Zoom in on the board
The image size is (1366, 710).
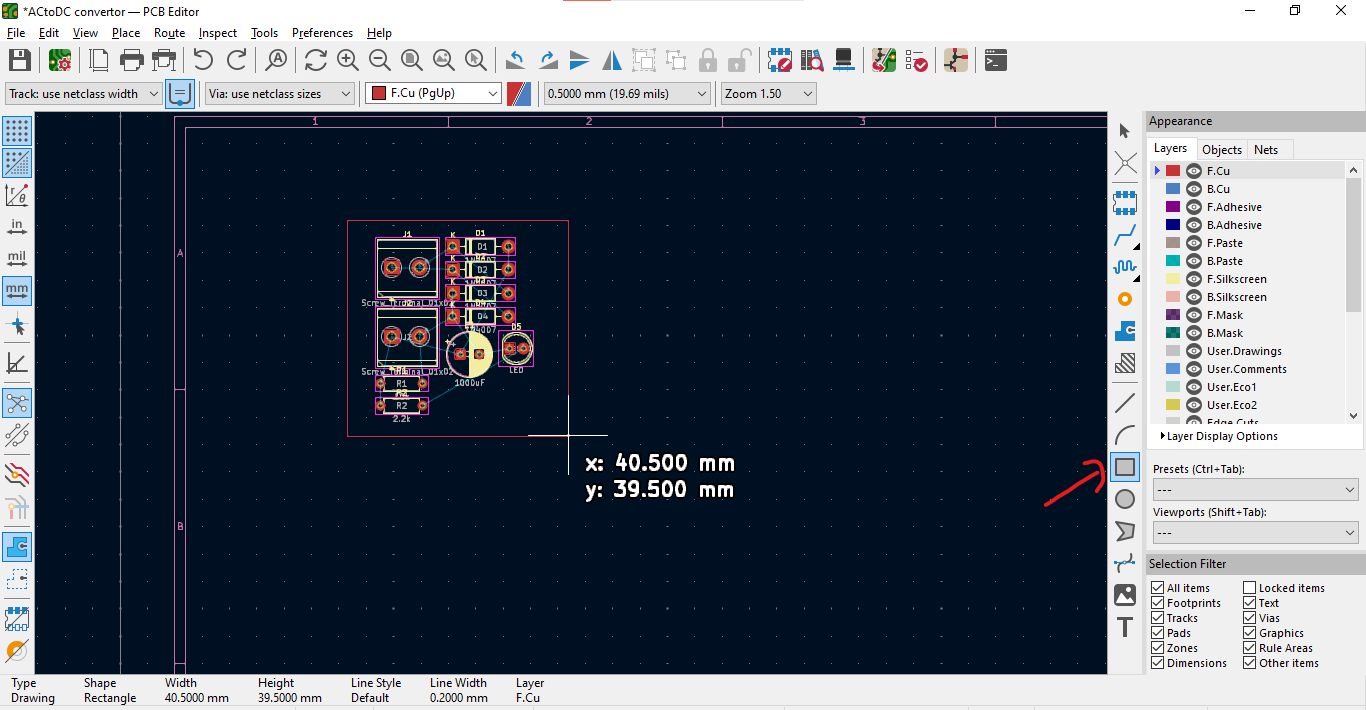point(348,60)
